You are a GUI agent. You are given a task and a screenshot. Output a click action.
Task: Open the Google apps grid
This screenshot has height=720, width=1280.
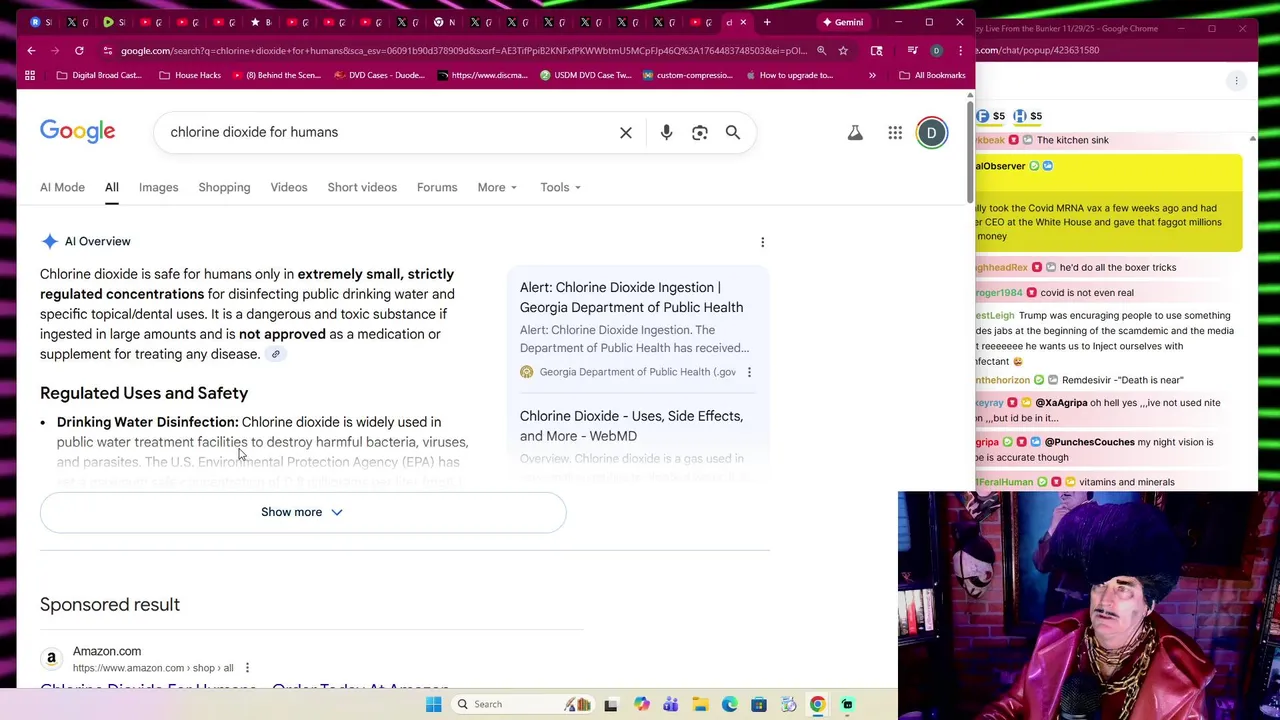895,132
